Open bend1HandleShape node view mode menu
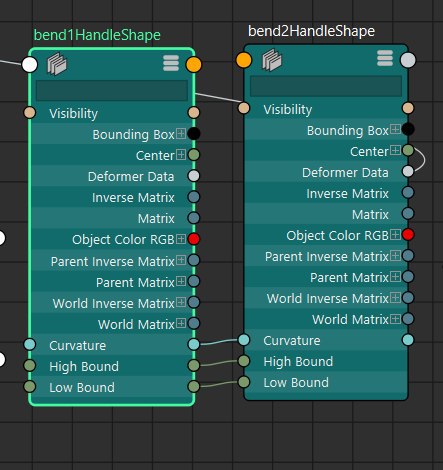Viewport: 443px width, 470px height. (171, 63)
